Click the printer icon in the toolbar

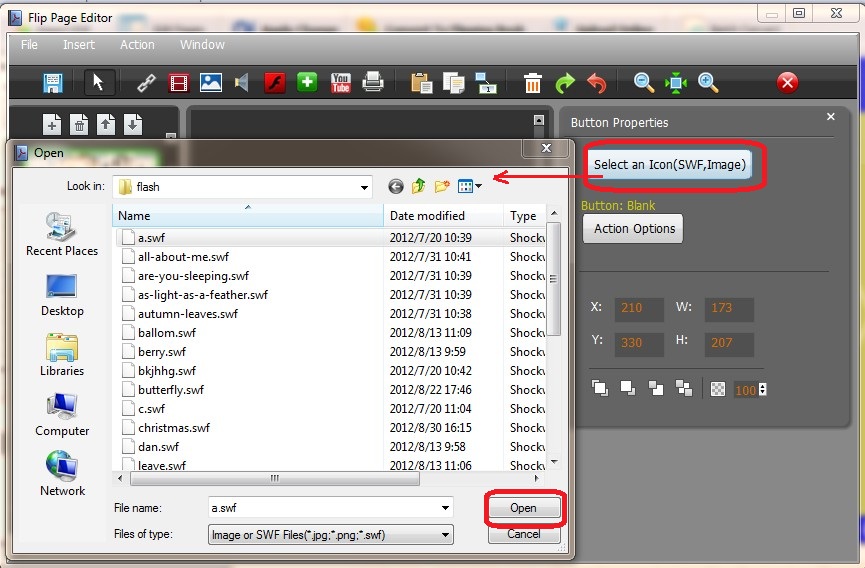(373, 83)
